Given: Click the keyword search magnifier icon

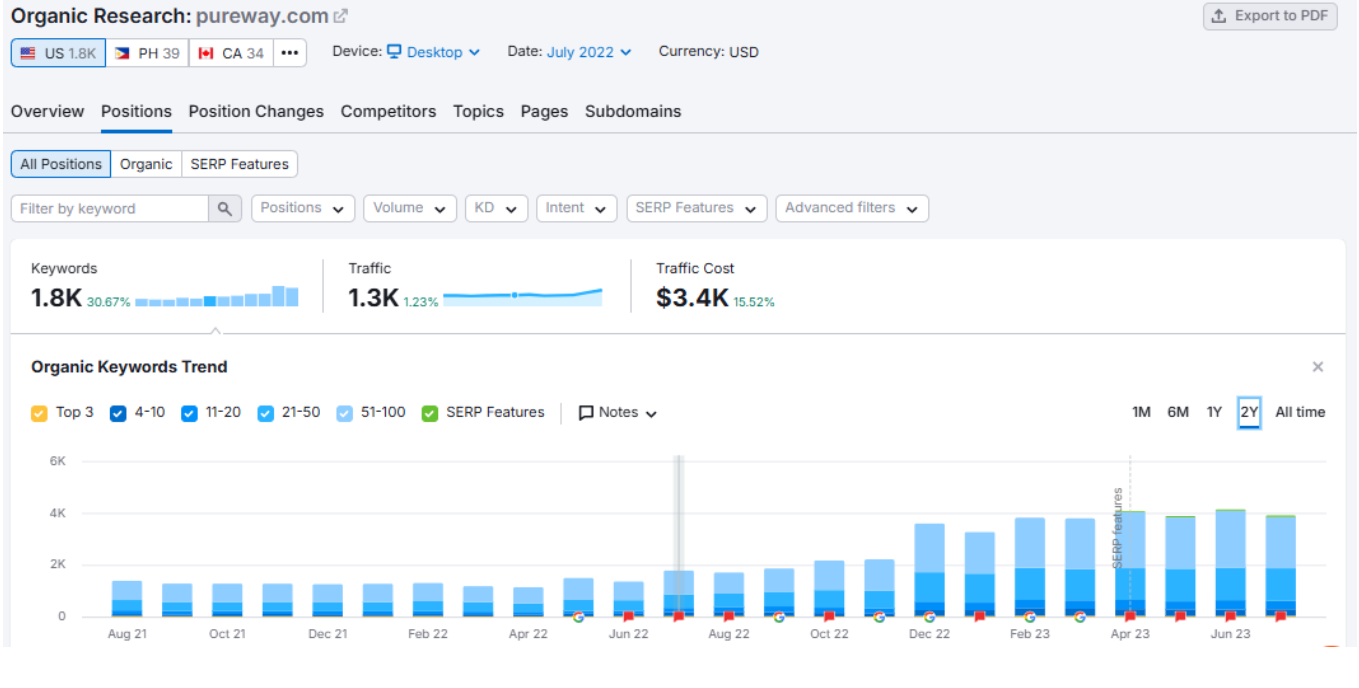Looking at the screenshot, I should click(225, 208).
